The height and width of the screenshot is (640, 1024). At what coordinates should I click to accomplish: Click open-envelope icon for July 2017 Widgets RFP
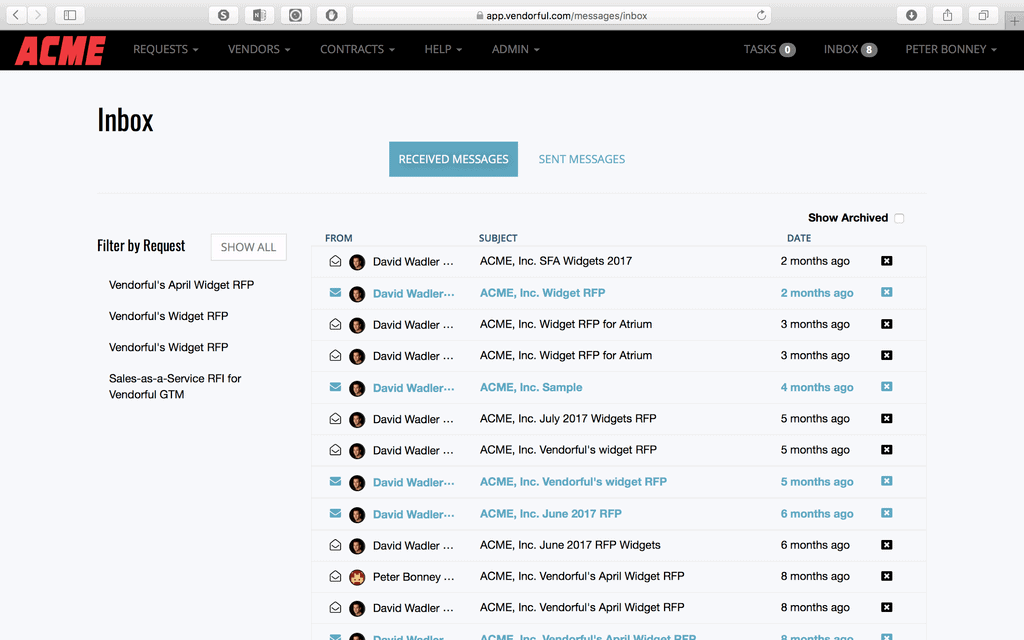coord(335,419)
